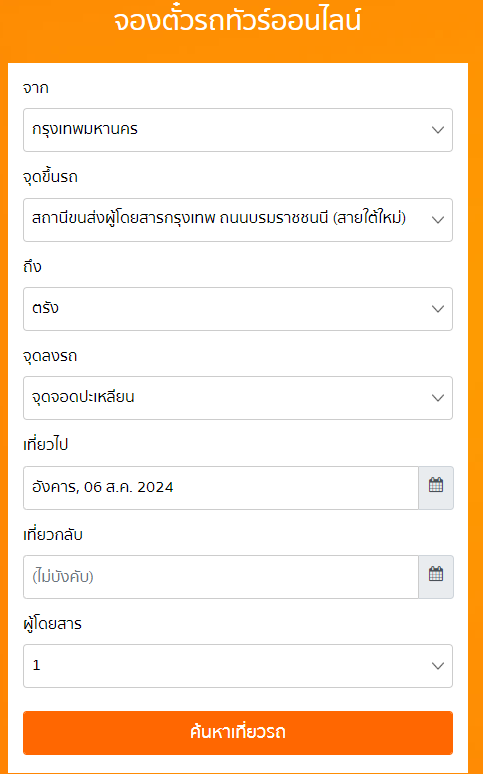Click the chevron arrow in the ตรัง box
Screen dimensions: 483x774
pyautogui.click(x=438, y=309)
